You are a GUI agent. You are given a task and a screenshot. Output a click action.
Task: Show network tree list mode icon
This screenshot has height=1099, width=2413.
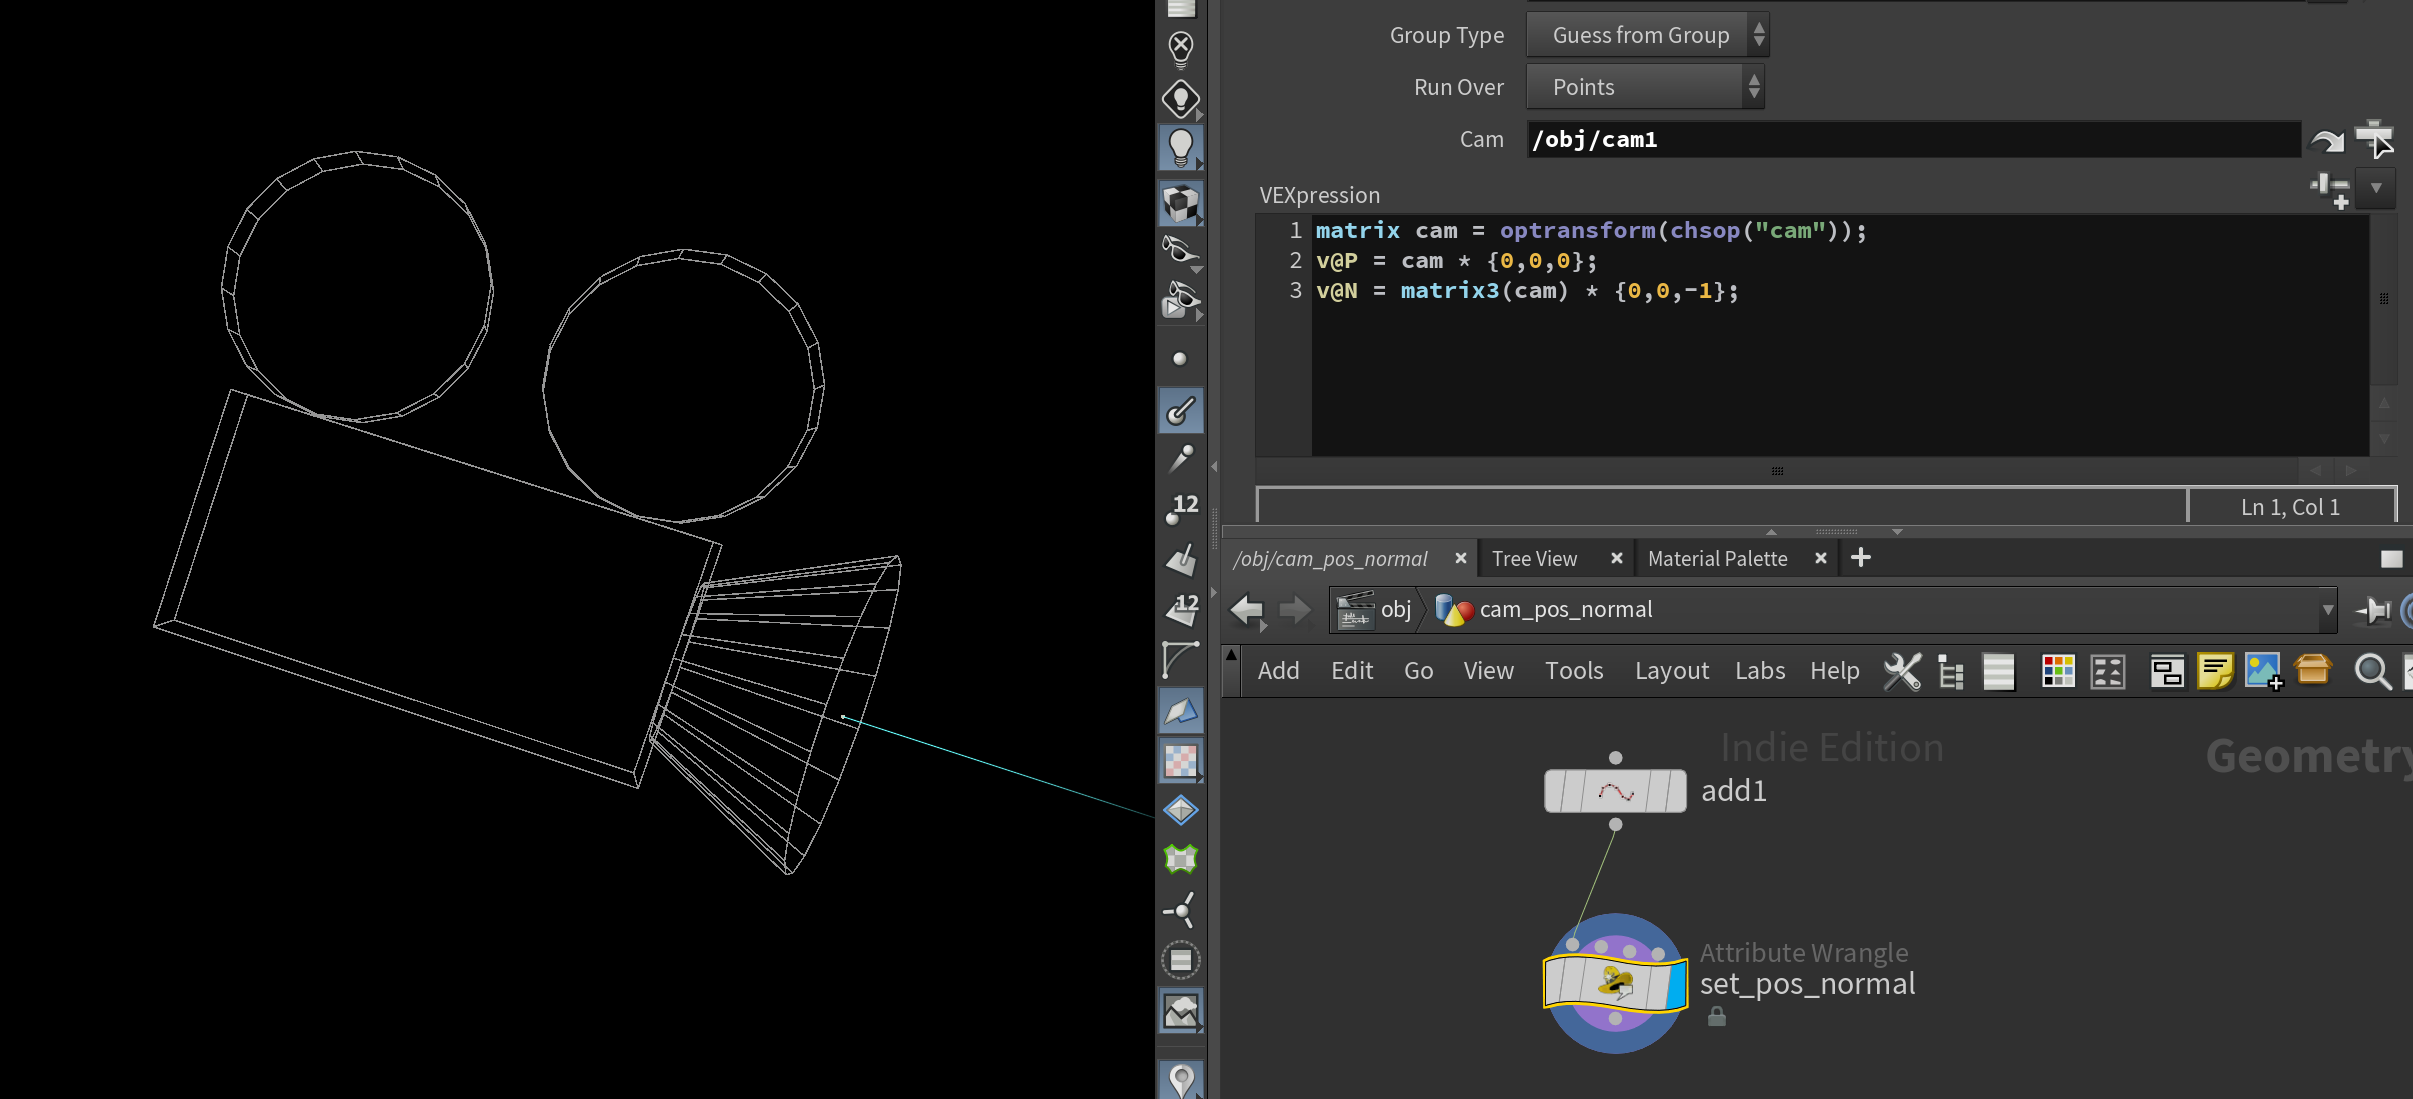[x=1950, y=671]
